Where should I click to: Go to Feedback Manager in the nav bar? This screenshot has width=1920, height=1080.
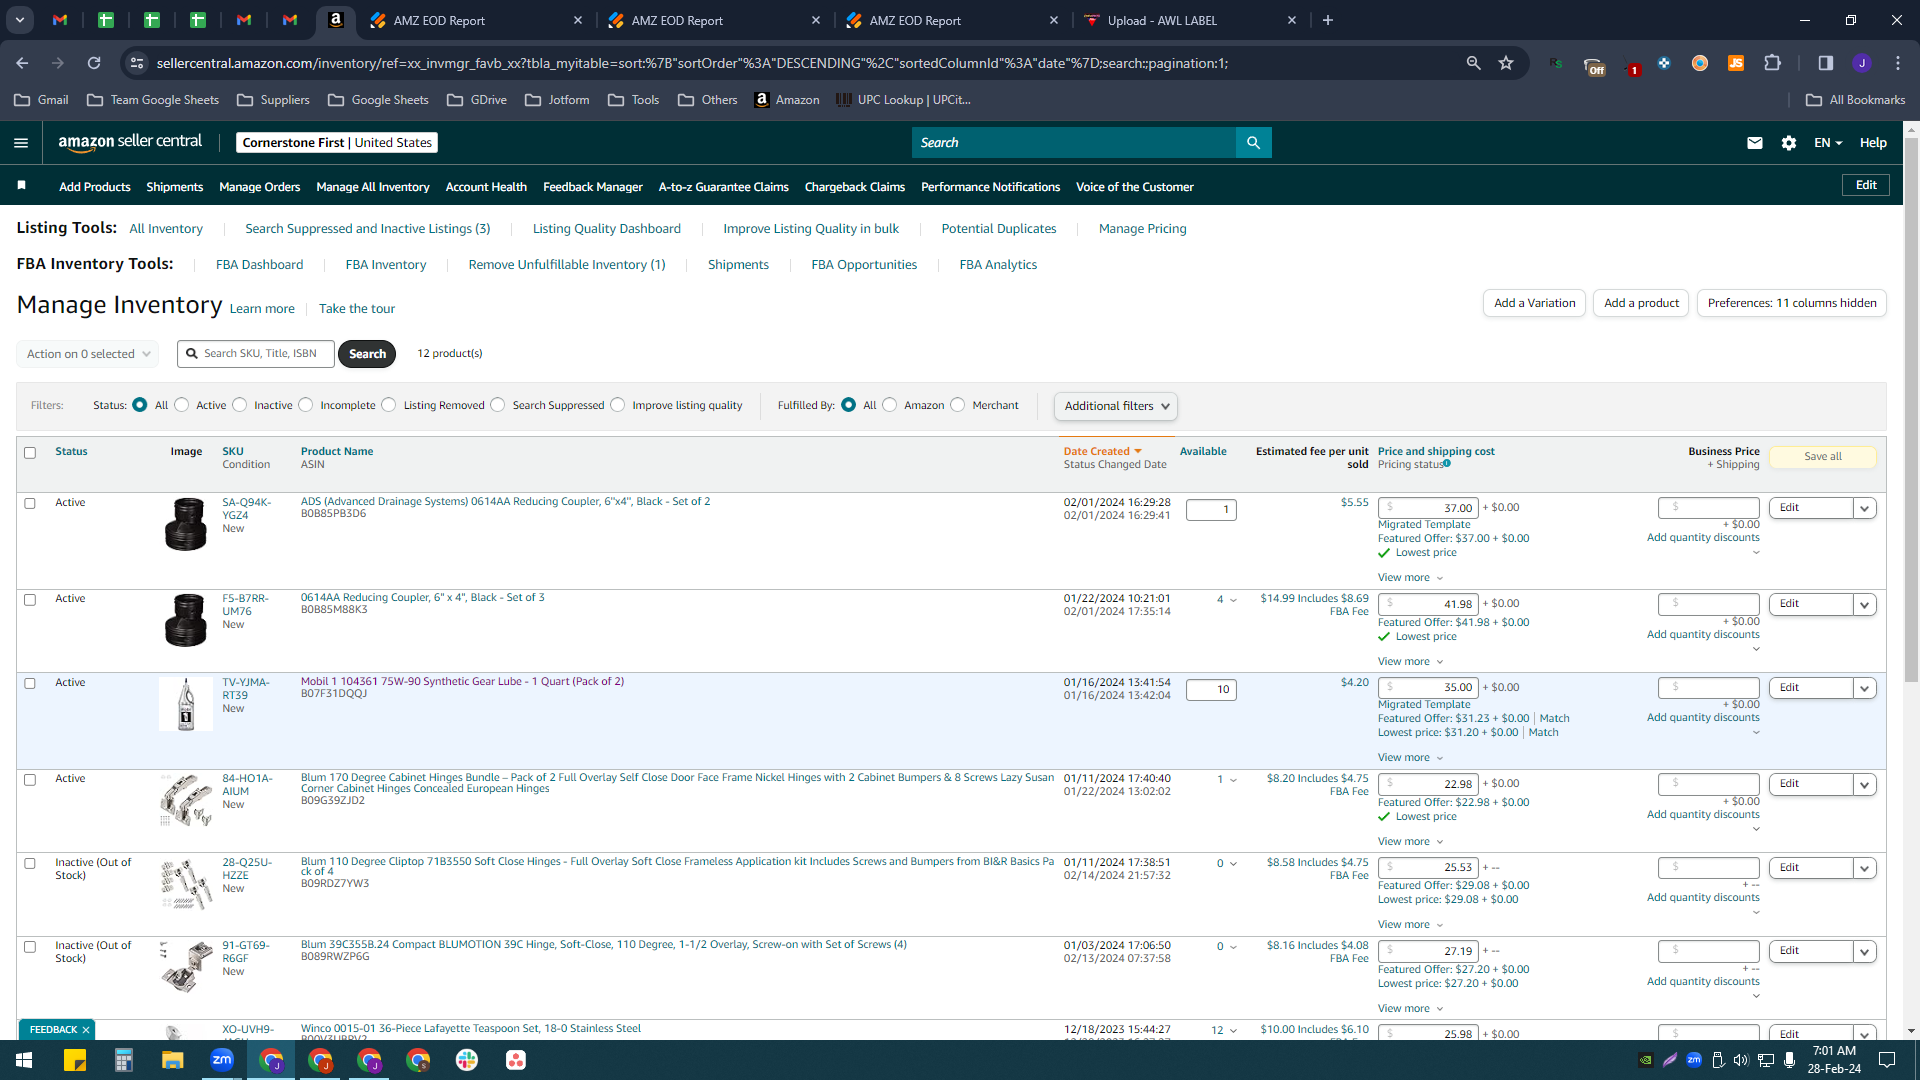coord(593,187)
